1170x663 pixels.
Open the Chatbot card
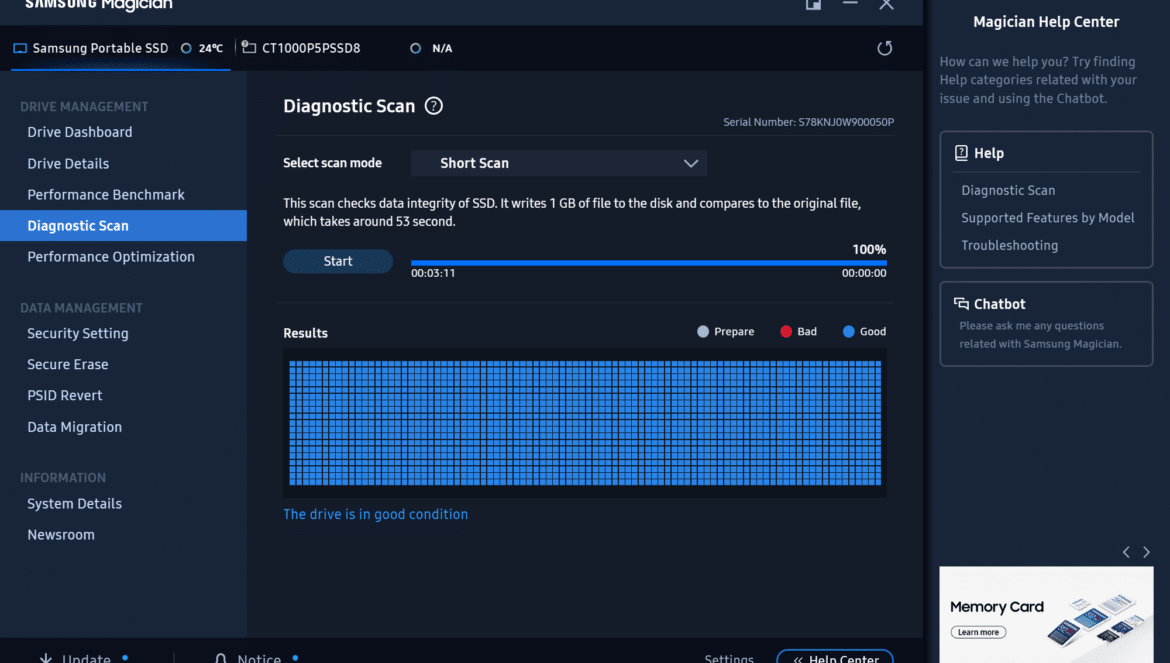(x=1046, y=324)
